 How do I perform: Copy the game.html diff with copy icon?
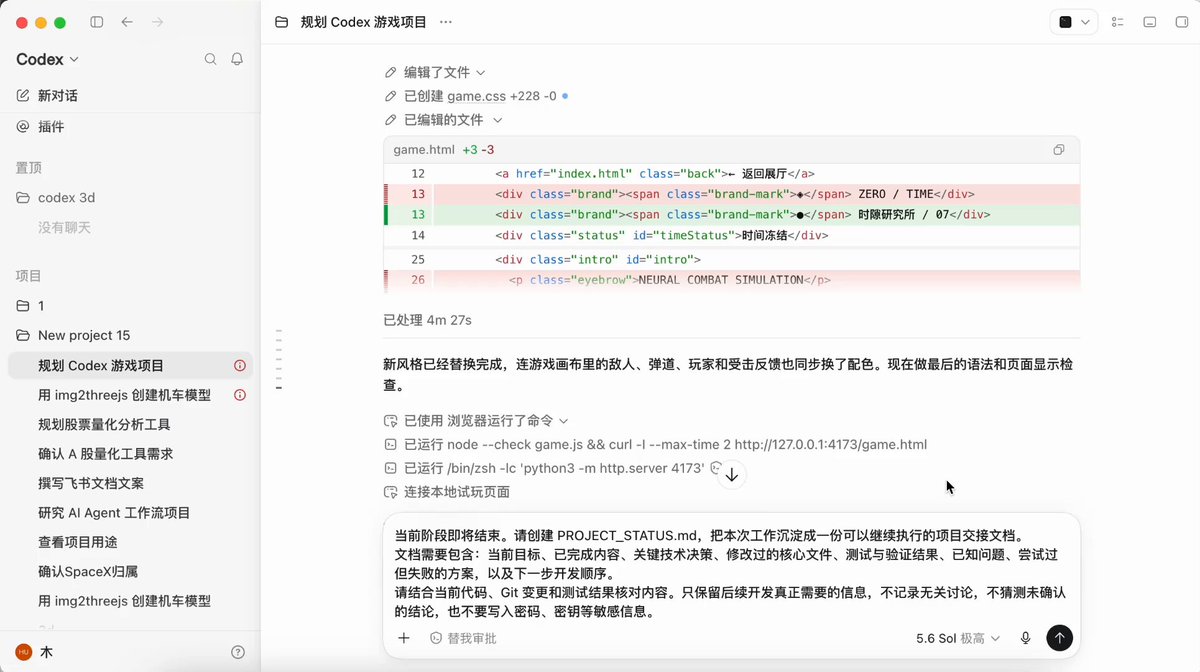click(x=1059, y=150)
